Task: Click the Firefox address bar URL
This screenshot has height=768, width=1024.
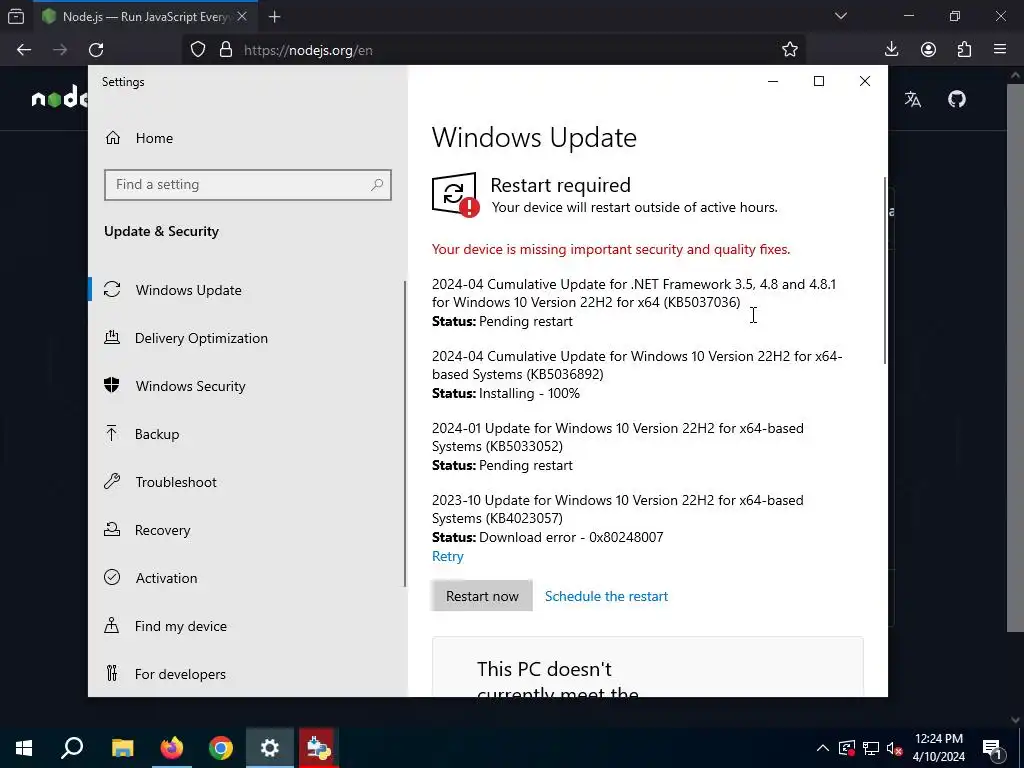Action: (x=308, y=50)
